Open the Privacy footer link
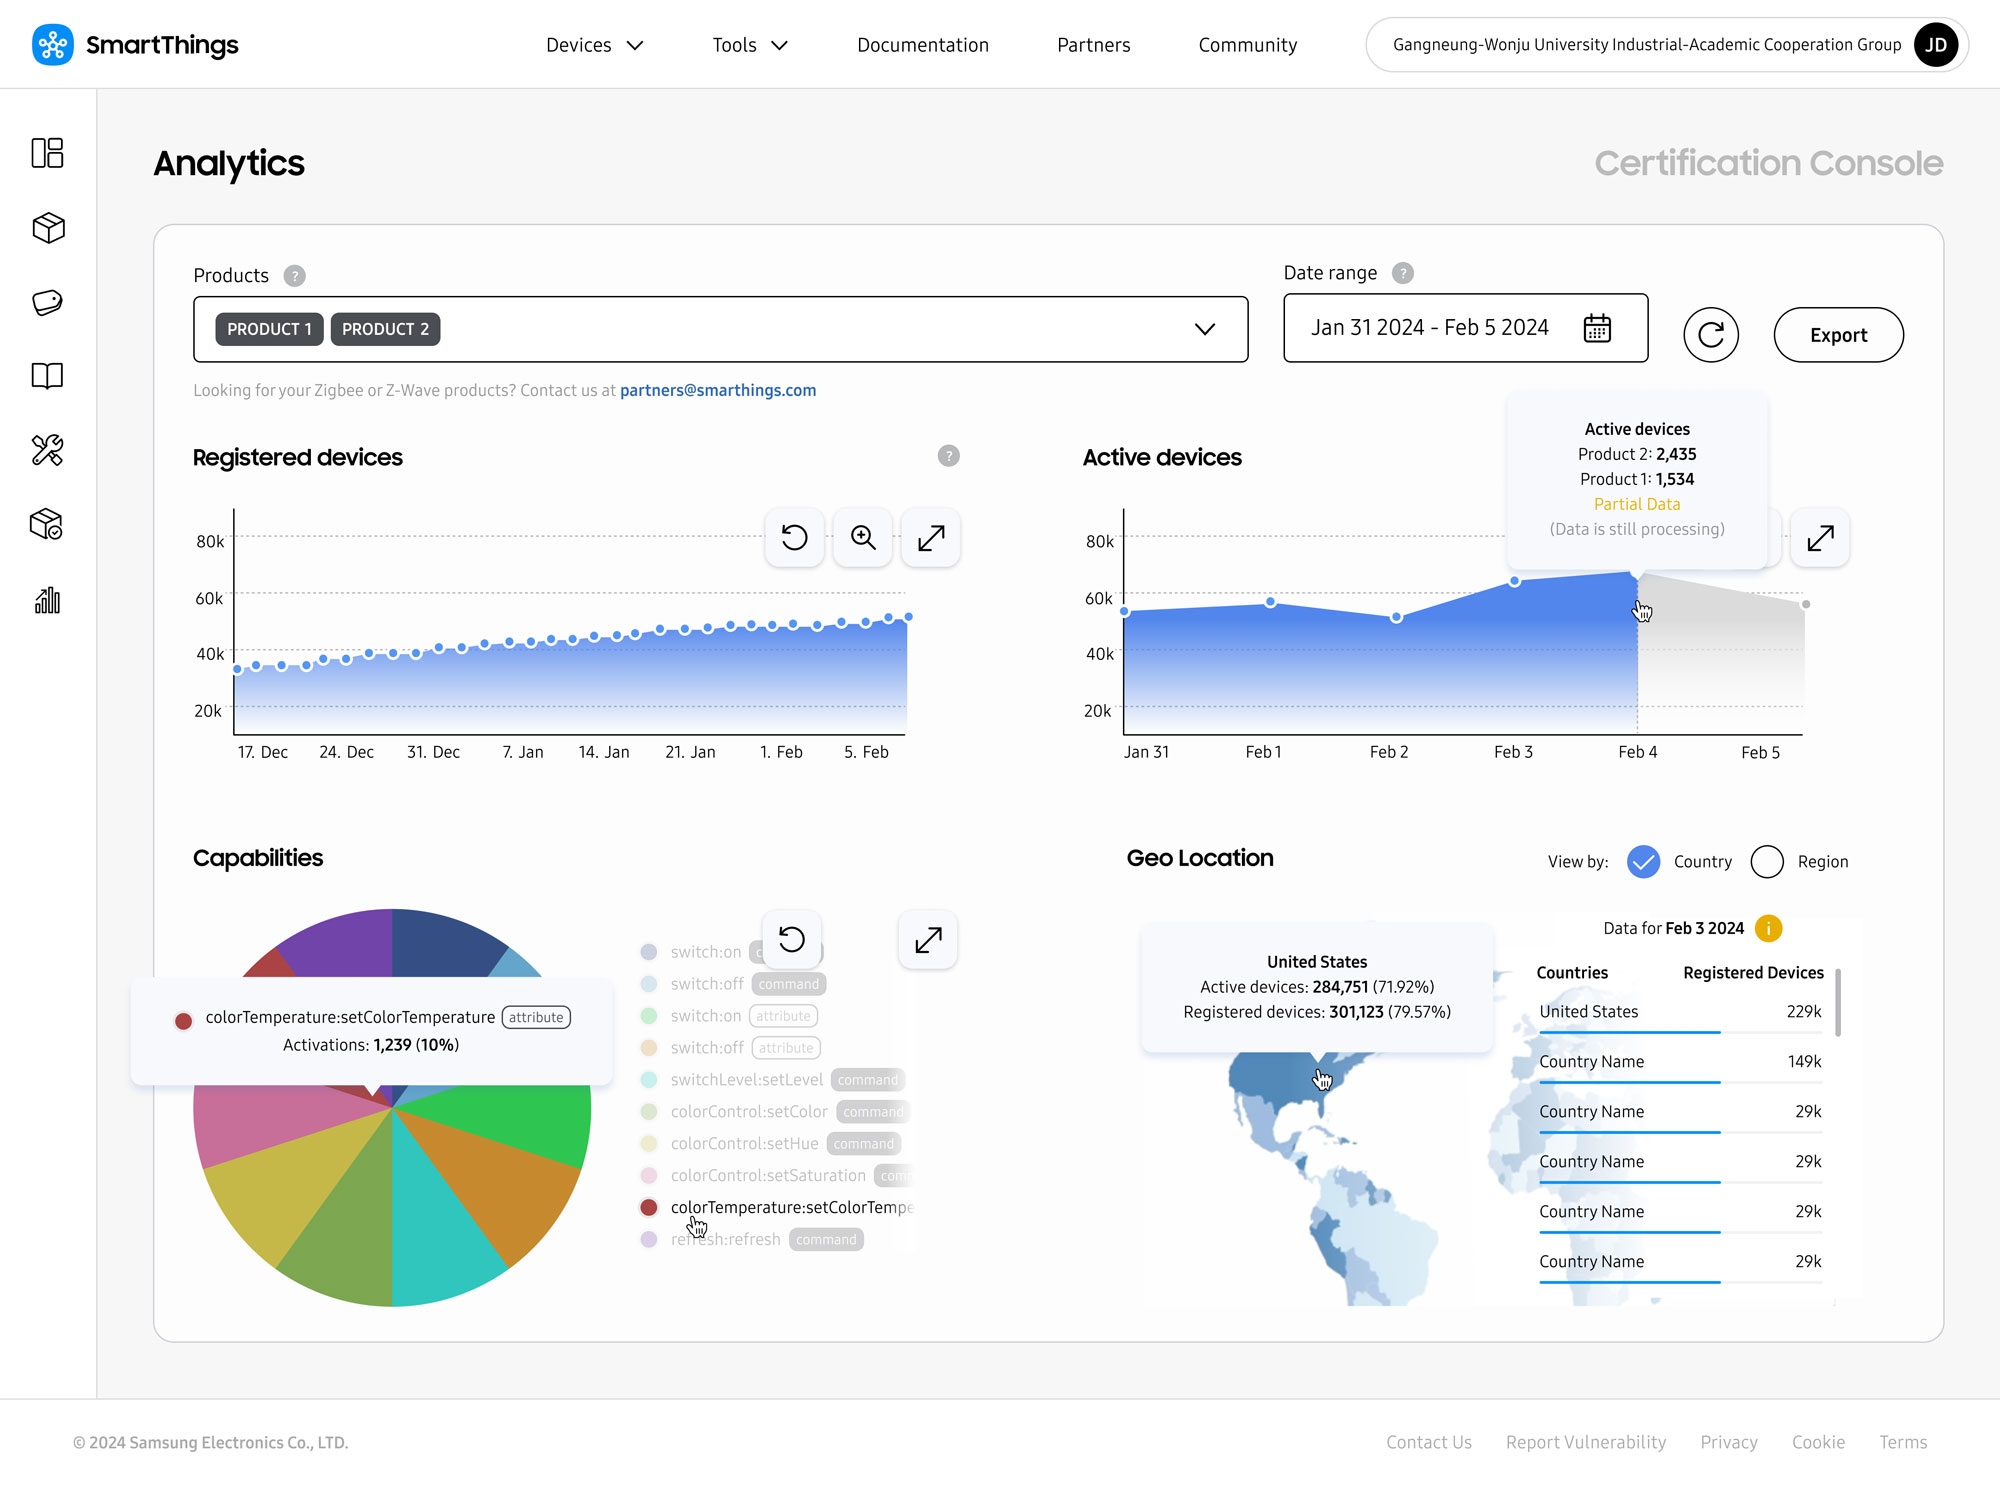The image size is (2000, 1487). point(1729,1442)
